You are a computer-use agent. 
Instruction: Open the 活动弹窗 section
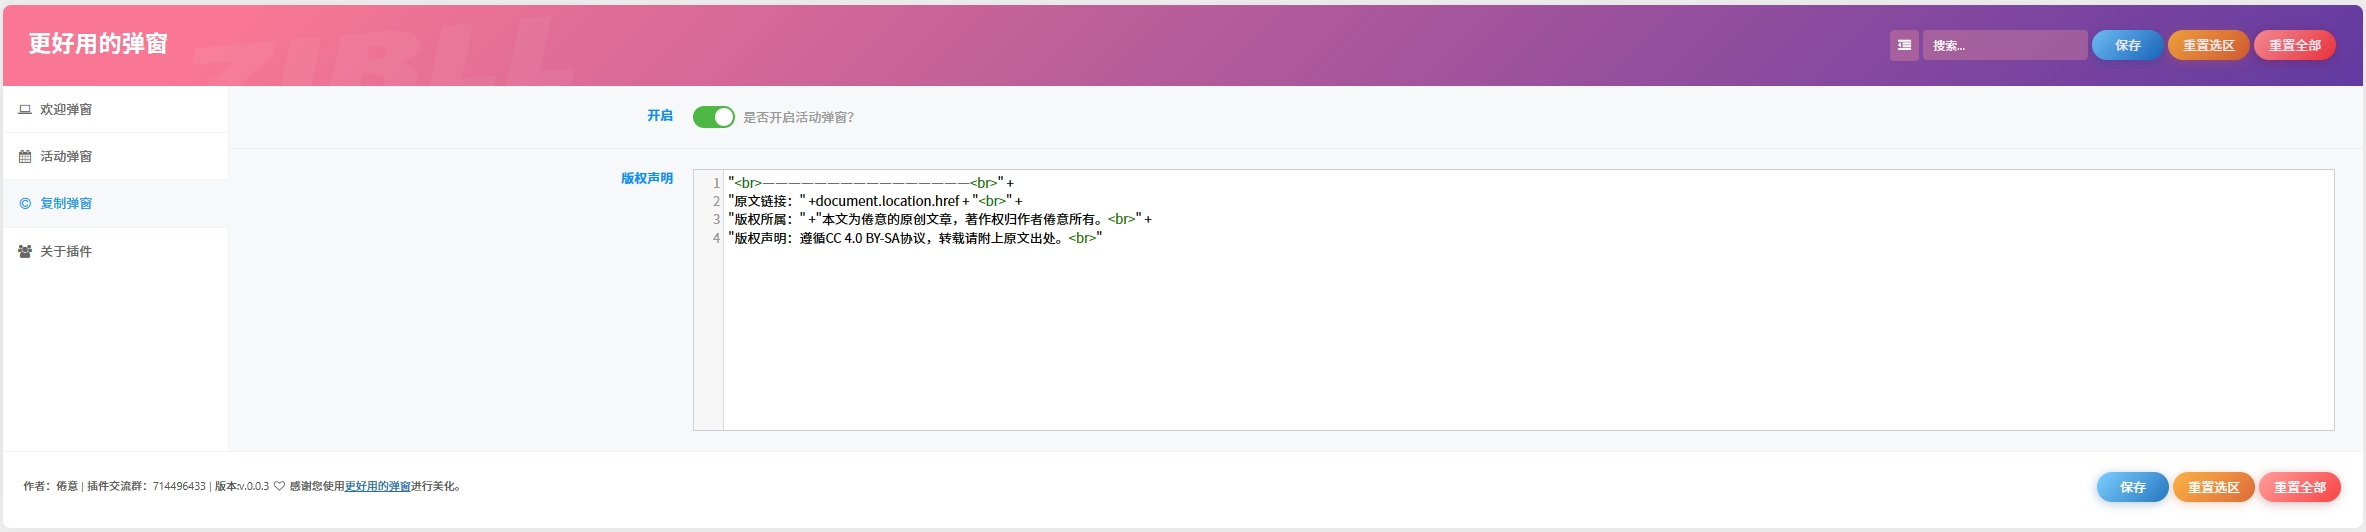point(116,157)
